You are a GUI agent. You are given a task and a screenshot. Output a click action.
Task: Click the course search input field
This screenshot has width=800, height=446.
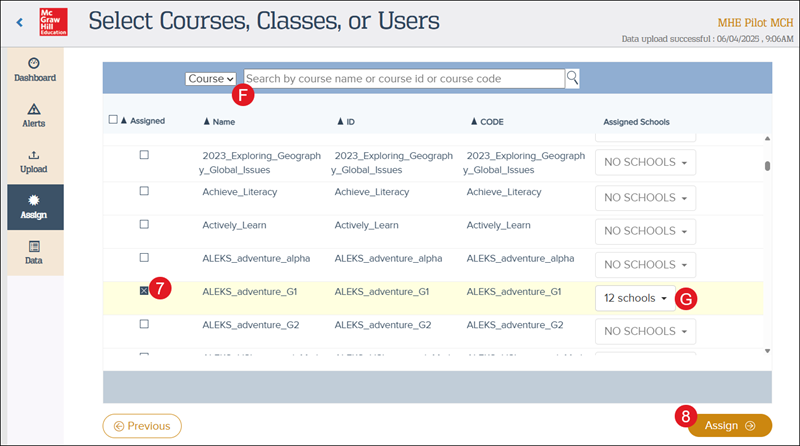coord(403,78)
